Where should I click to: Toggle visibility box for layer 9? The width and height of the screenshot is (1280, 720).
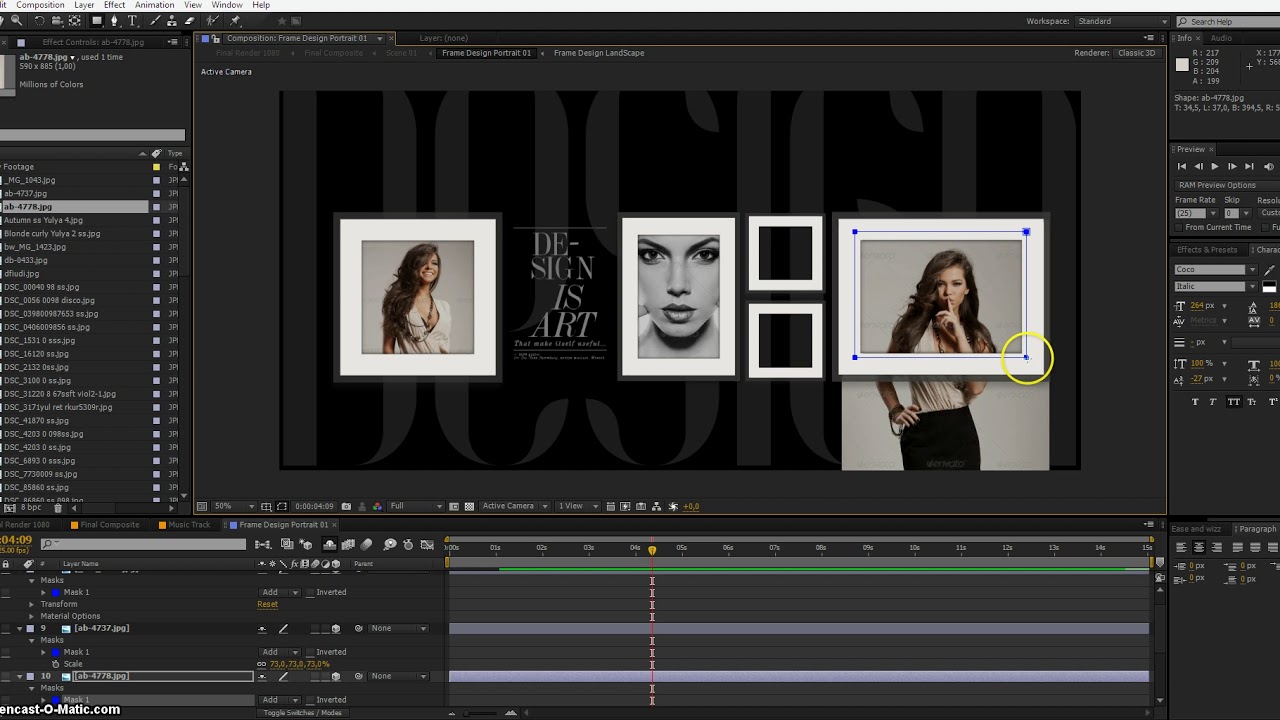tap(5, 628)
